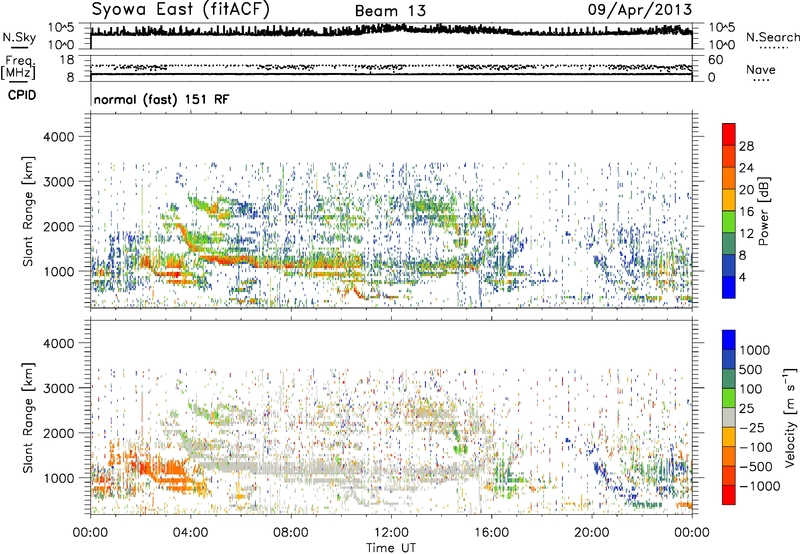This screenshot has width=800, height=554.
Task: Click the 'N.Search' legend label
Action: pyautogui.click(x=772, y=37)
